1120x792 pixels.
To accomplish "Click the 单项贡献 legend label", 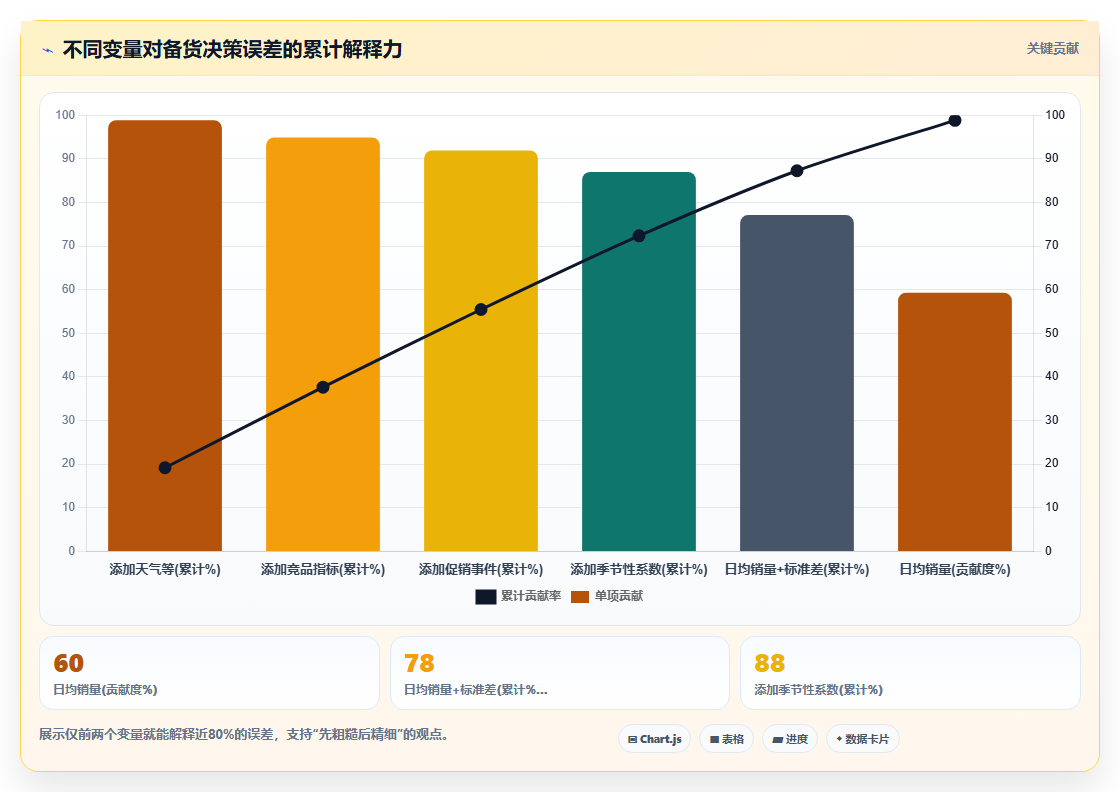I will tap(619, 596).
